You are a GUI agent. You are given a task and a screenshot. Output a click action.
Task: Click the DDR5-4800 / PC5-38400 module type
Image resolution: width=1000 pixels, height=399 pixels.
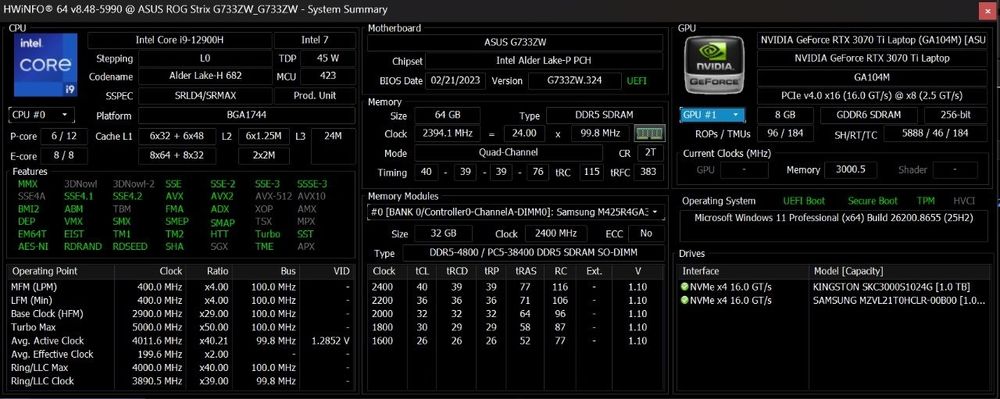533,253
